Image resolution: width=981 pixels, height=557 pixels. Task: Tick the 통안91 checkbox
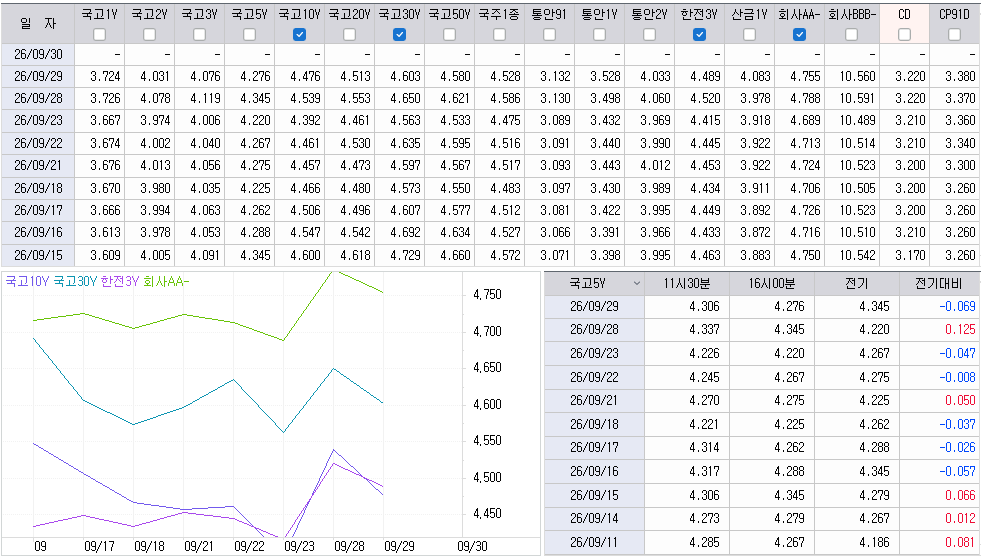click(549, 35)
